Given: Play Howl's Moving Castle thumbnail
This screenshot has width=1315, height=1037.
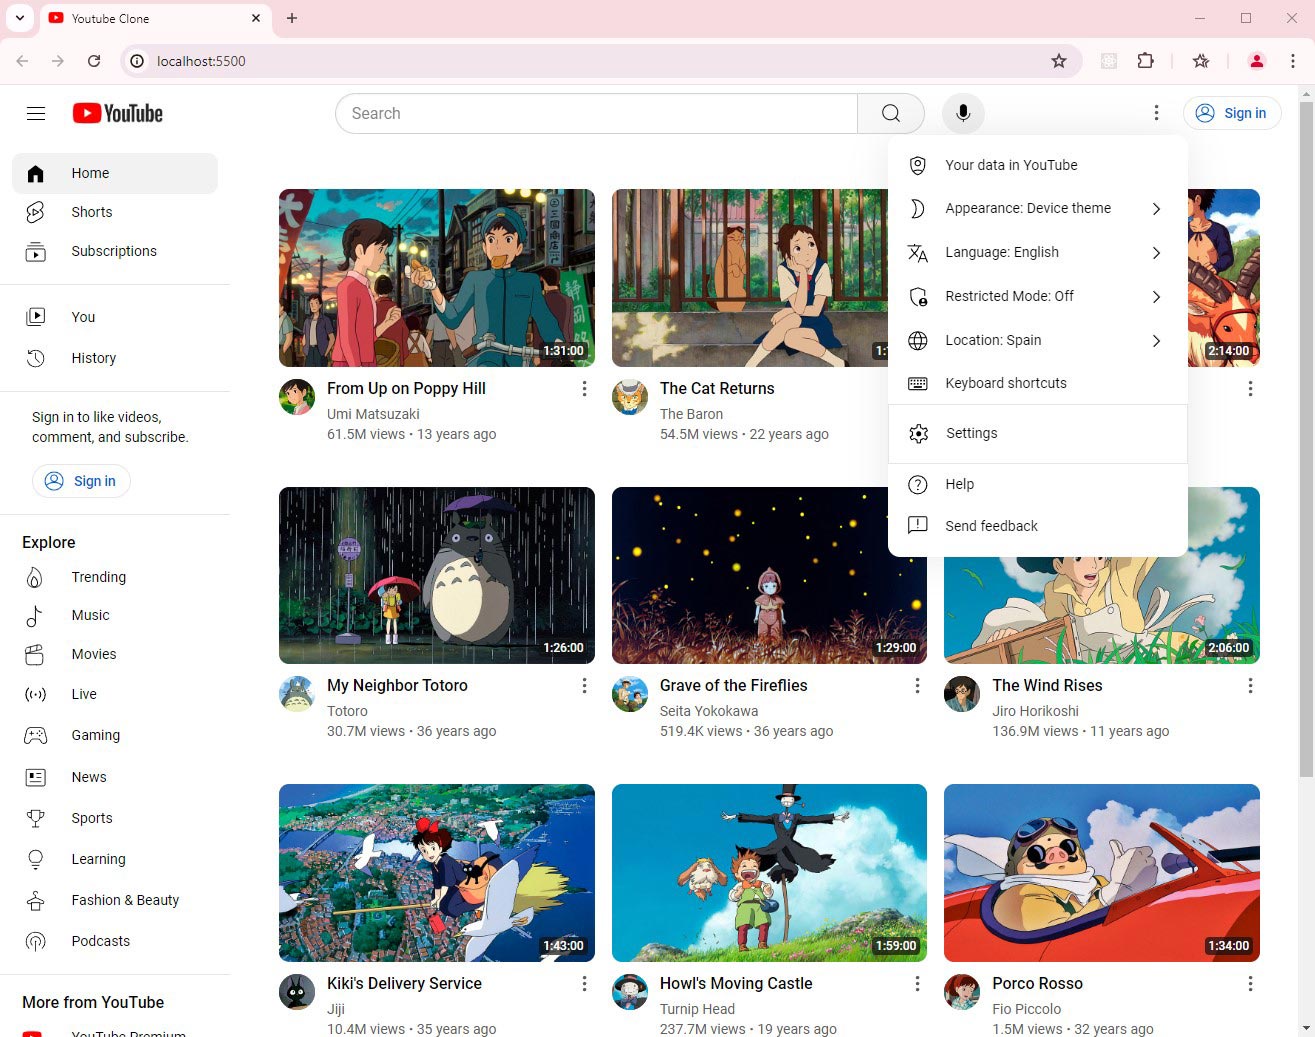Looking at the screenshot, I should click(x=769, y=873).
